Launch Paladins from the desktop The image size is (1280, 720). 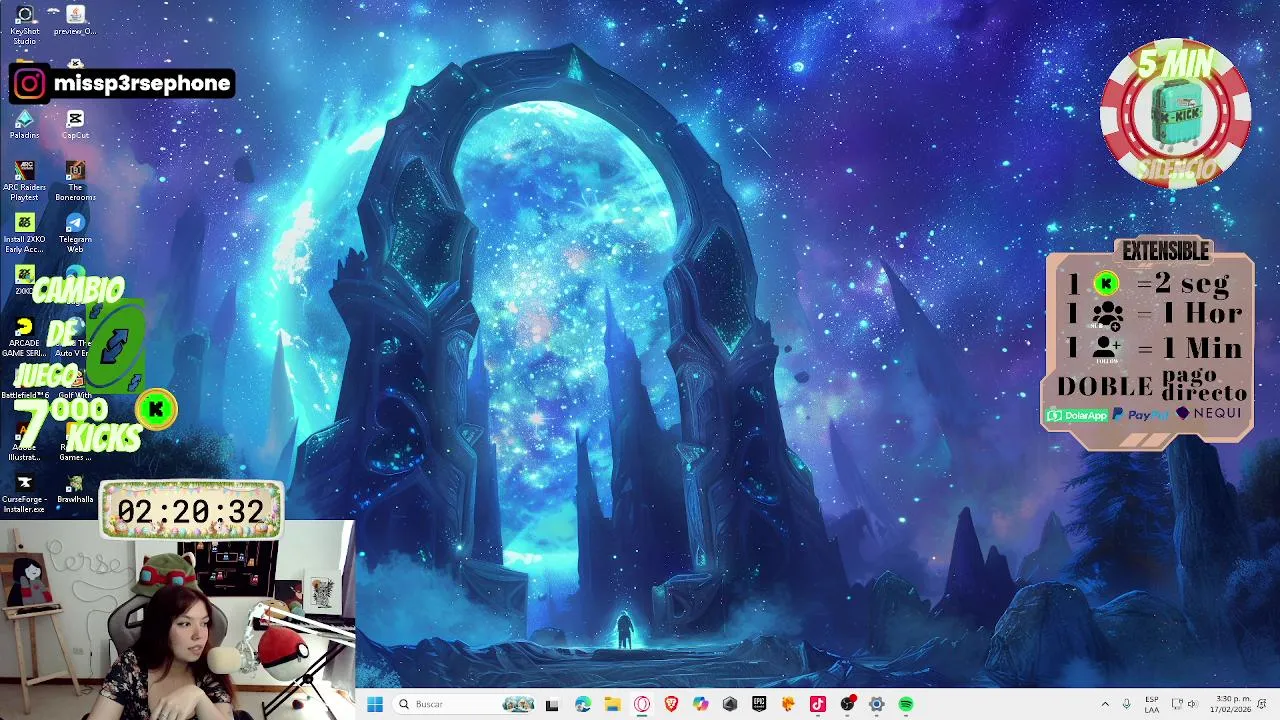(25, 124)
